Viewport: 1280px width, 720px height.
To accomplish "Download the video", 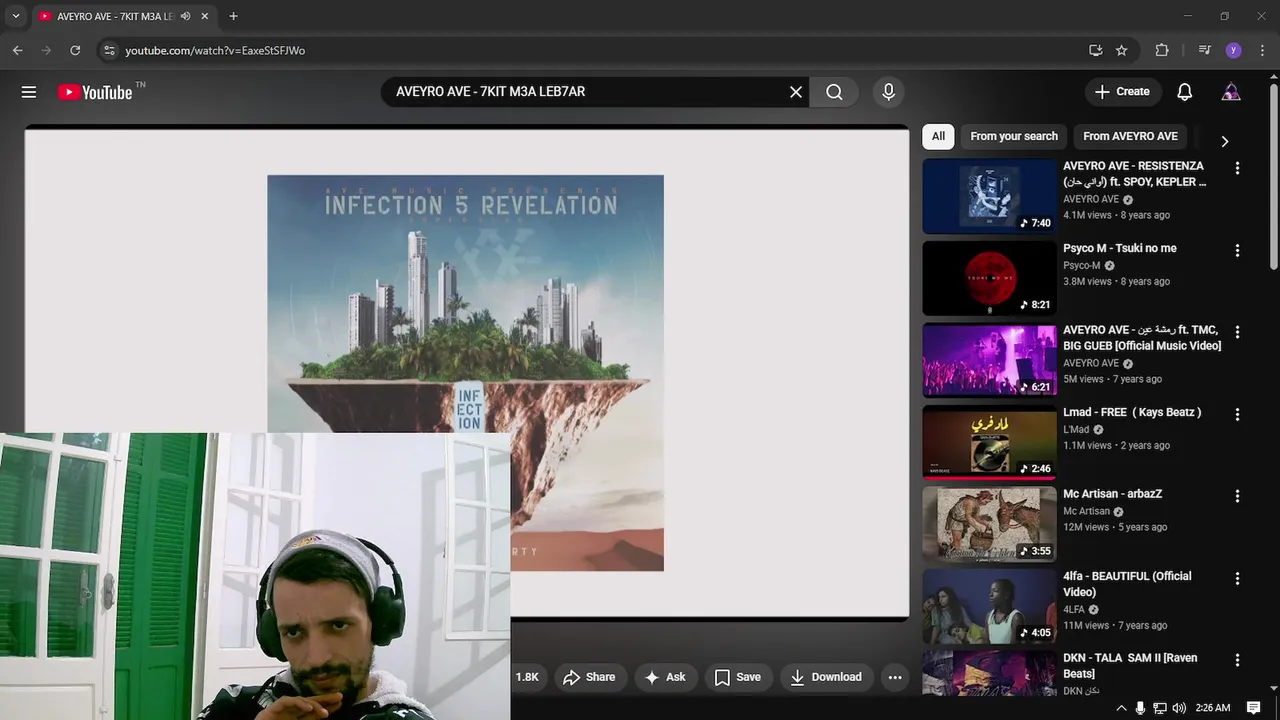I will coord(826,677).
